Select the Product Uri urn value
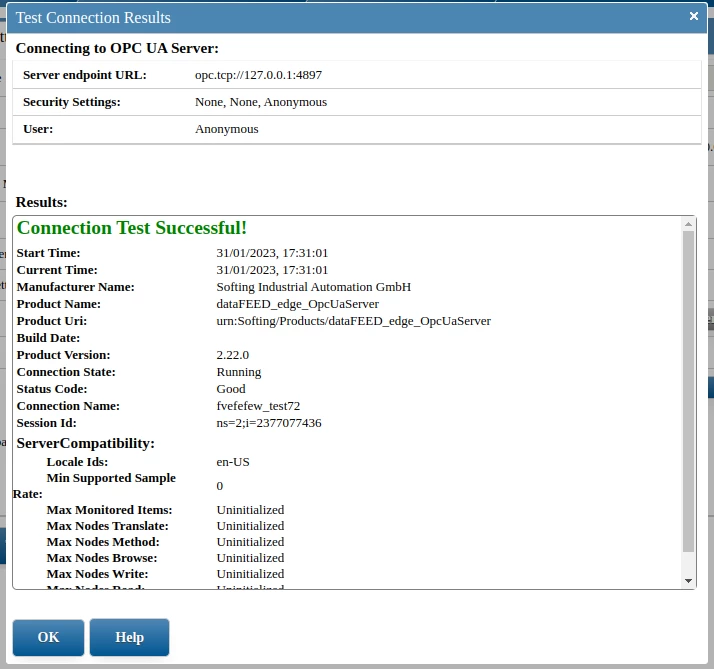The image size is (714, 669). (353, 321)
